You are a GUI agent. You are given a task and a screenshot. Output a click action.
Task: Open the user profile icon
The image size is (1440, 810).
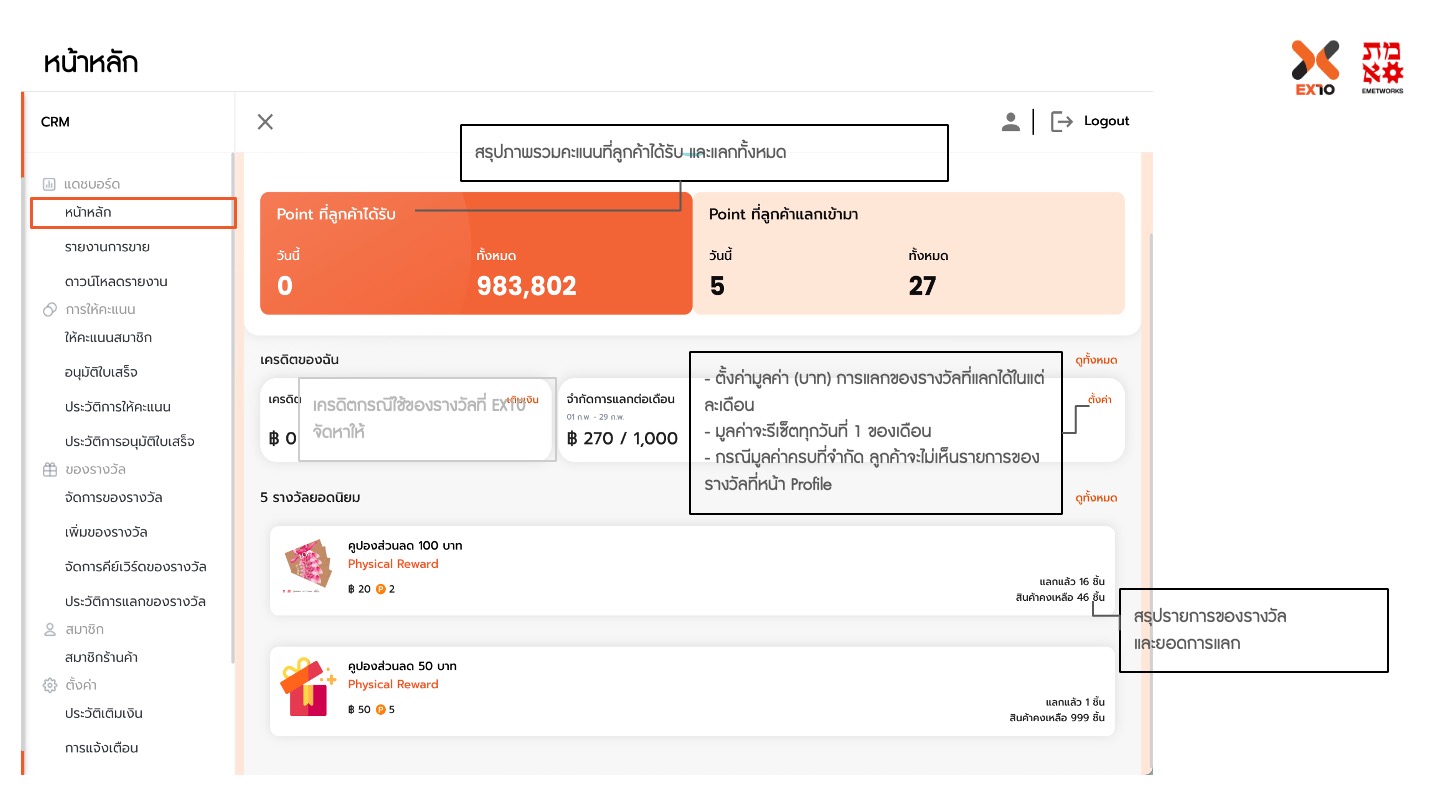pyautogui.click(x=1010, y=122)
